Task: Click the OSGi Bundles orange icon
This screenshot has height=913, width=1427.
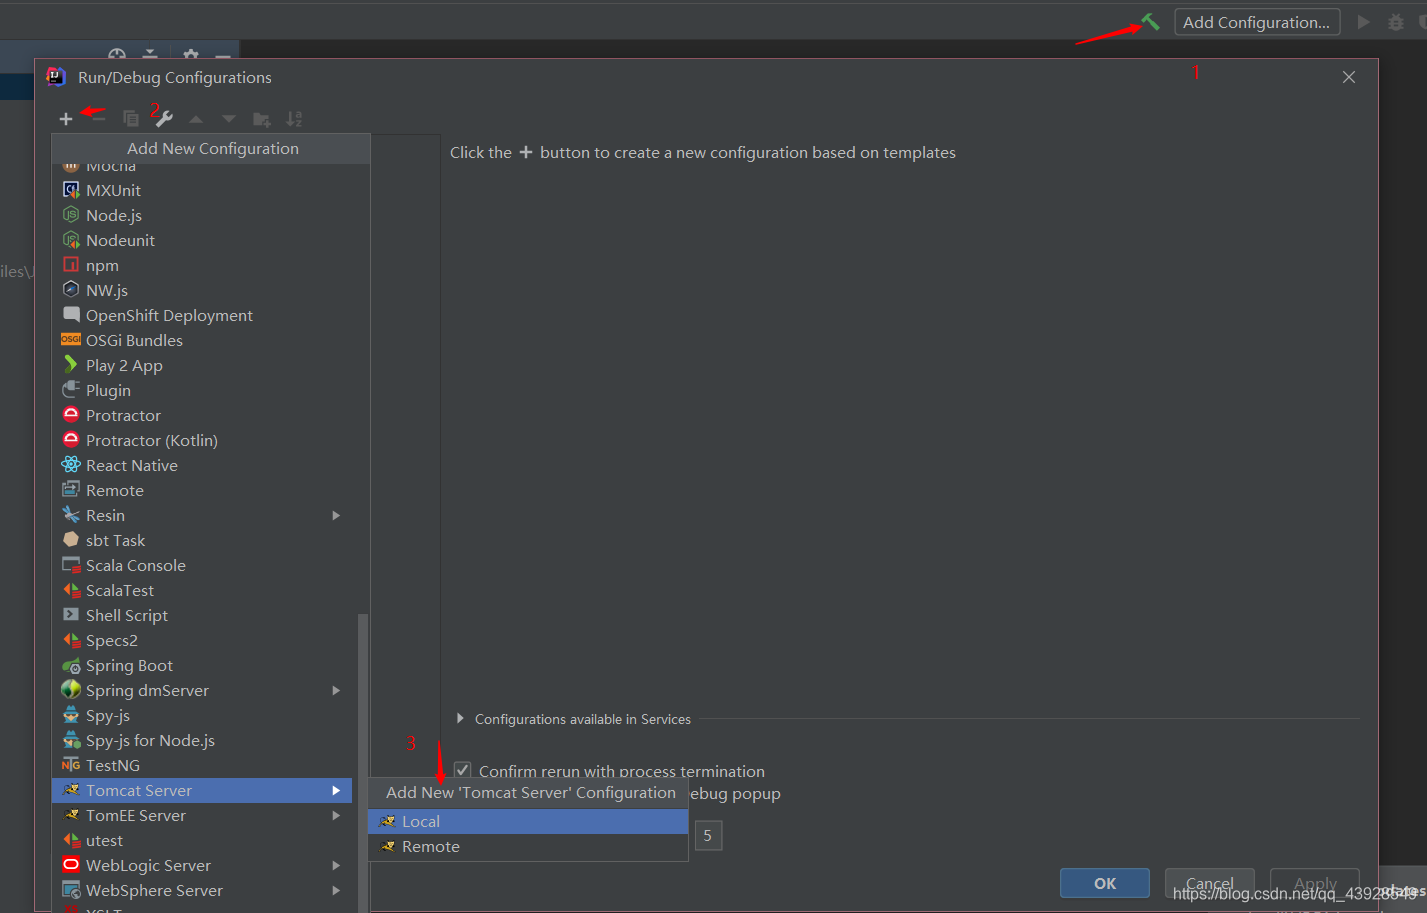Action: (x=71, y=340)
